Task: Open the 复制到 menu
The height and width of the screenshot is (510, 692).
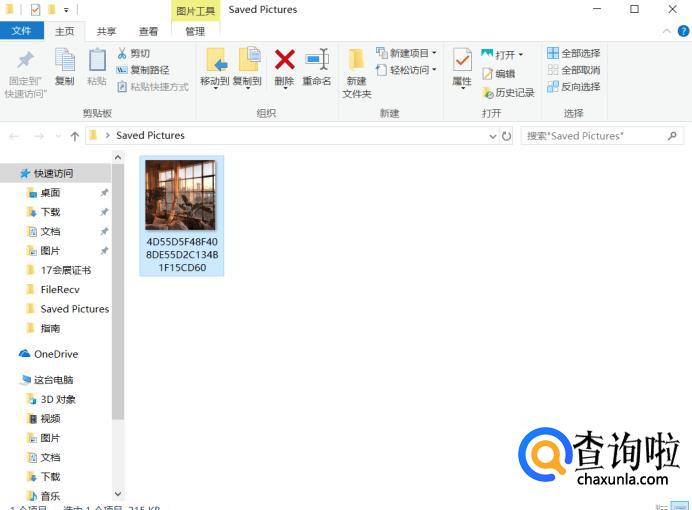Action: click(248, 69)
